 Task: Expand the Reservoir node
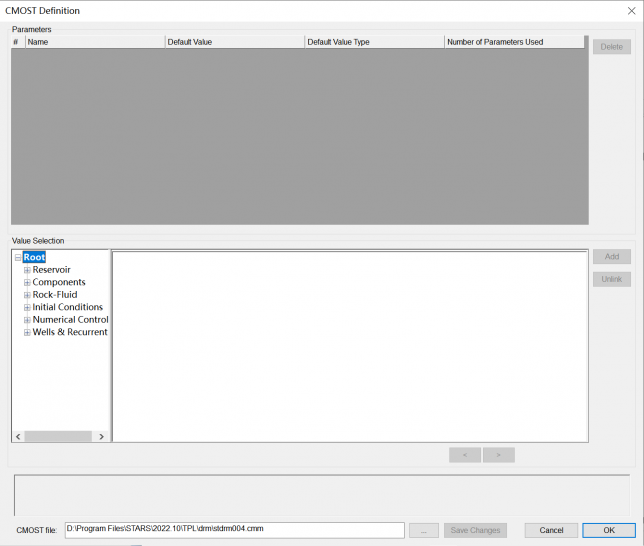tap(28, 270)
